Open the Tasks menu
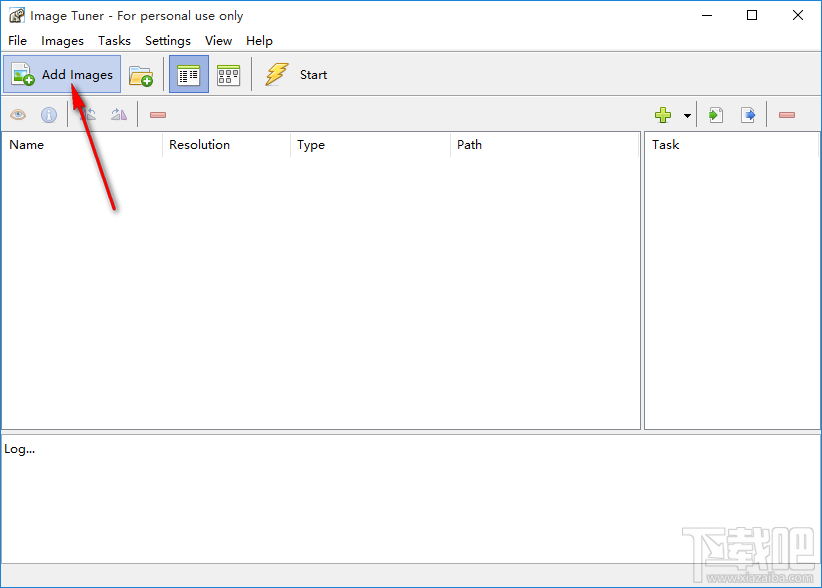Image resolution: width=822 pixels, height=588 pixels. coord(114,41)
